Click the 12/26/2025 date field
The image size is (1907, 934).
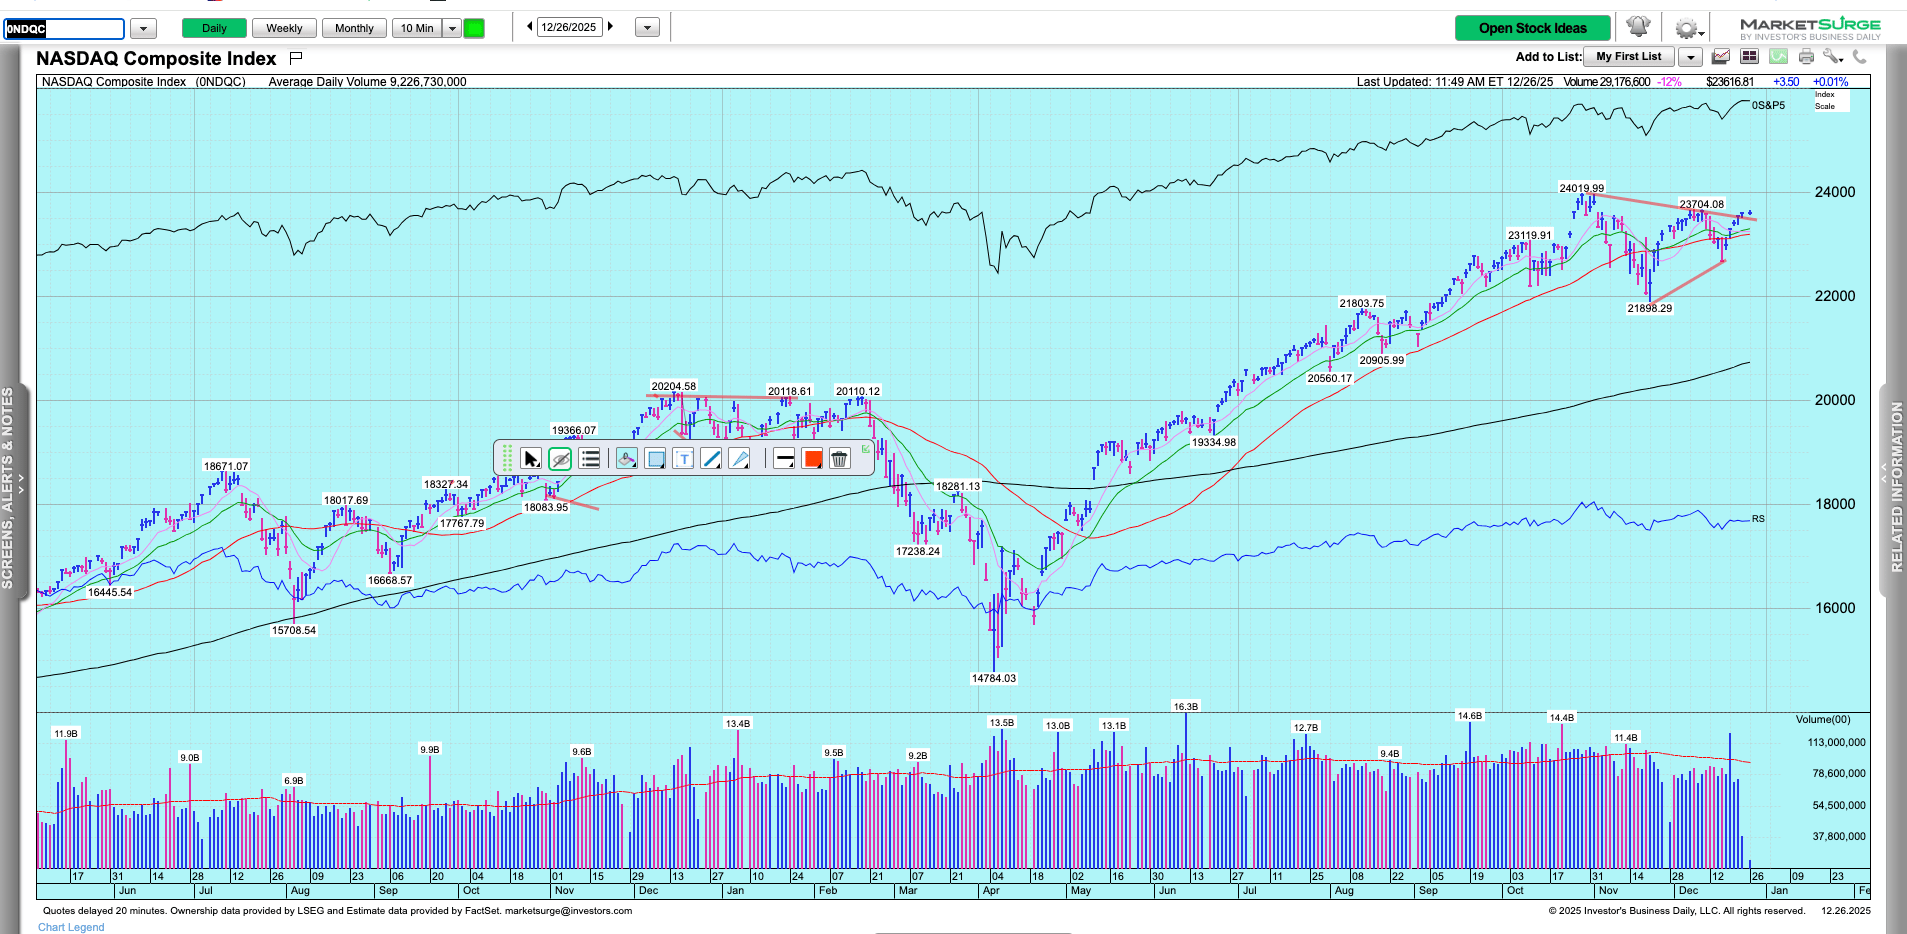569,27
